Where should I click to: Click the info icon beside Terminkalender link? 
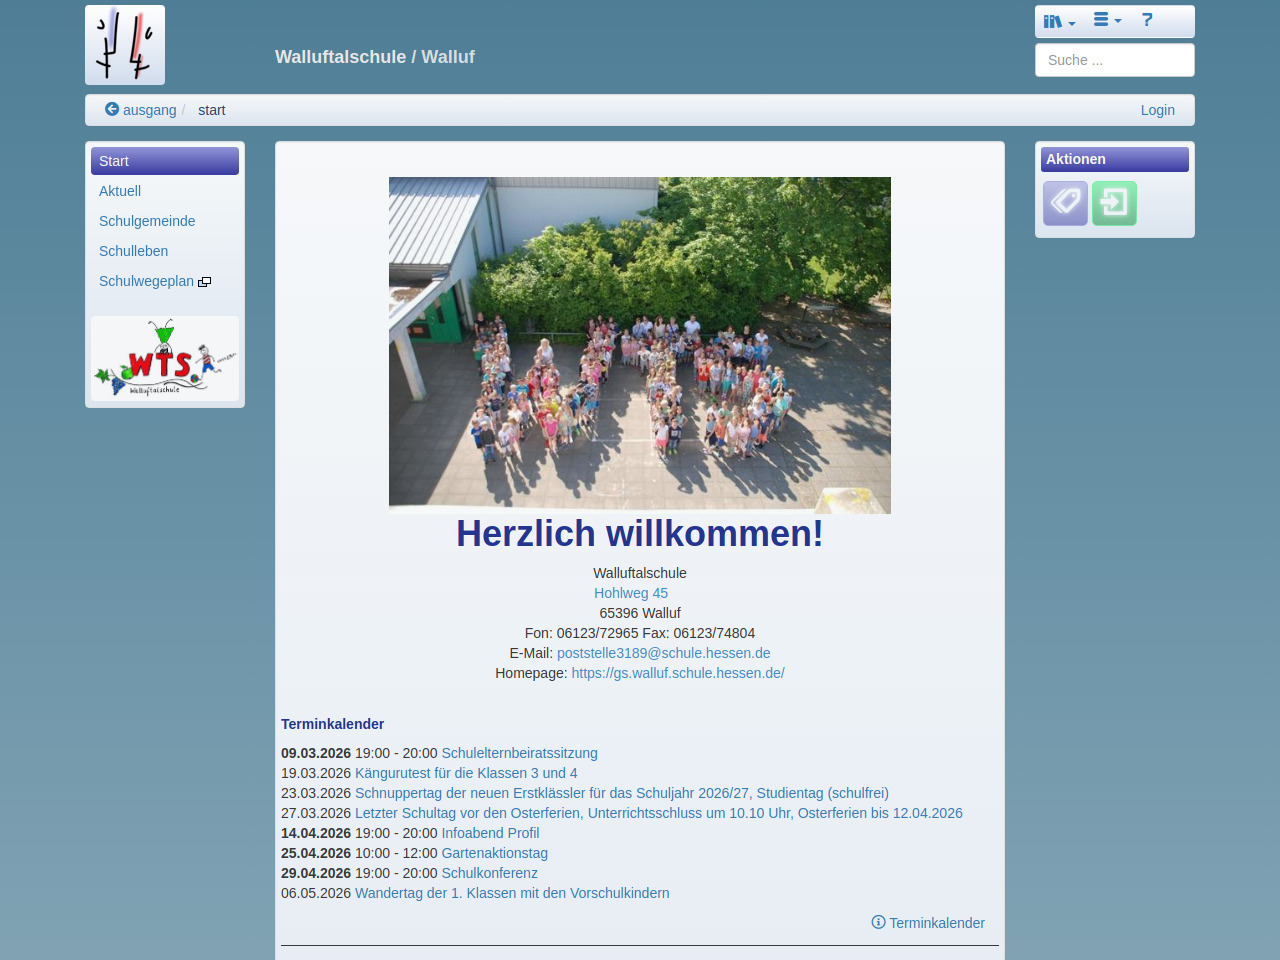tap(878, 922)
